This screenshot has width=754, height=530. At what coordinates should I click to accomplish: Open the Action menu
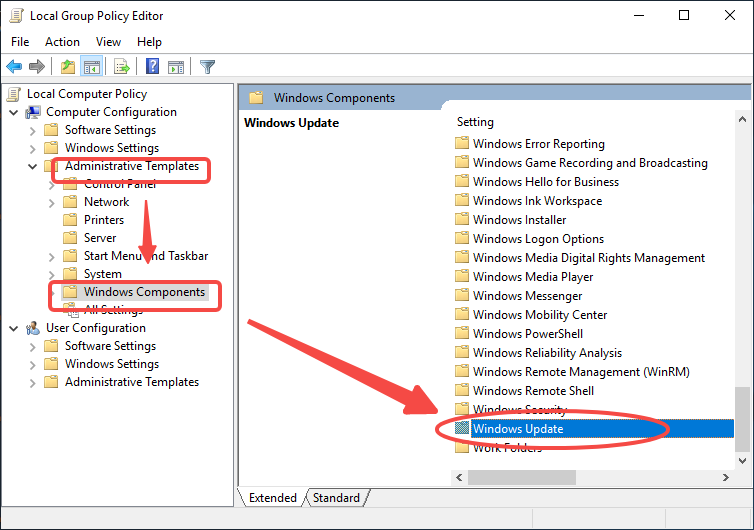[62, 42]
